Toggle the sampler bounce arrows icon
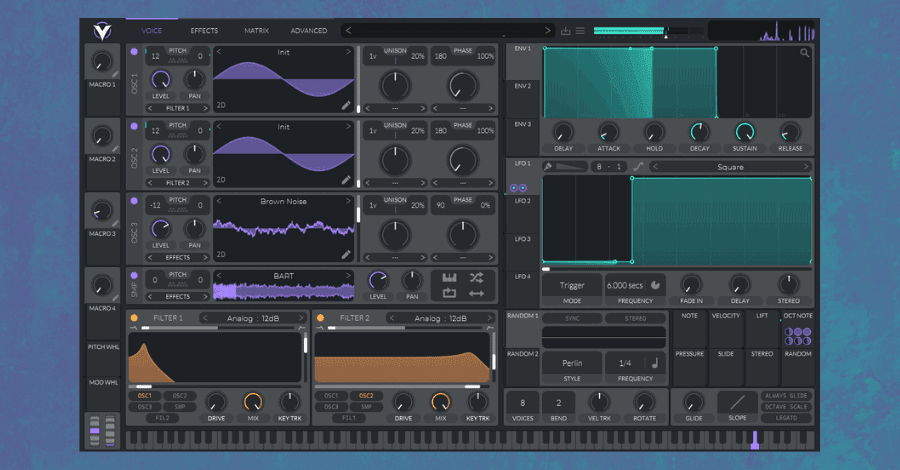Screen dimensions: 900x470 [476, 293]
